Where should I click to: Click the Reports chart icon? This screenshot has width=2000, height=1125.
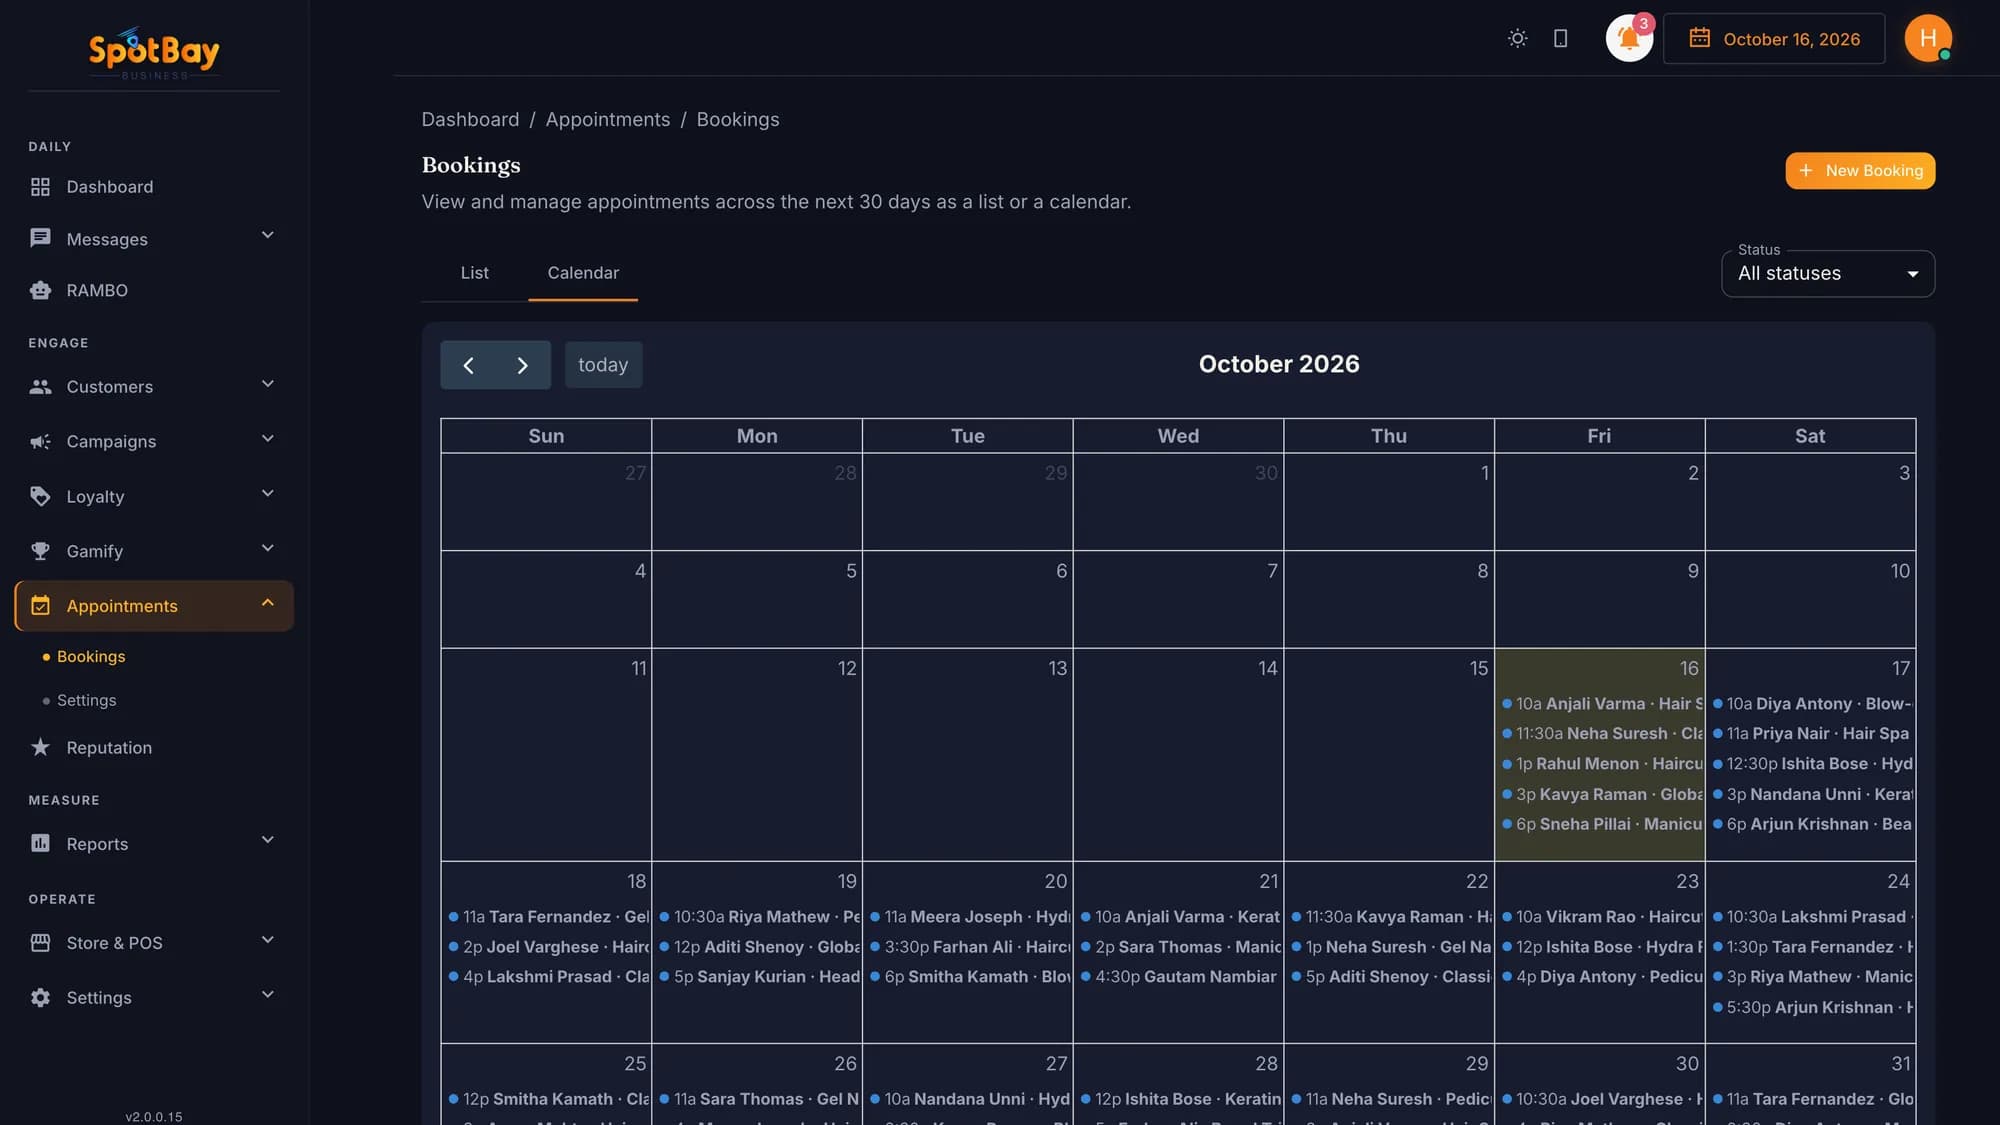point(40,844)
